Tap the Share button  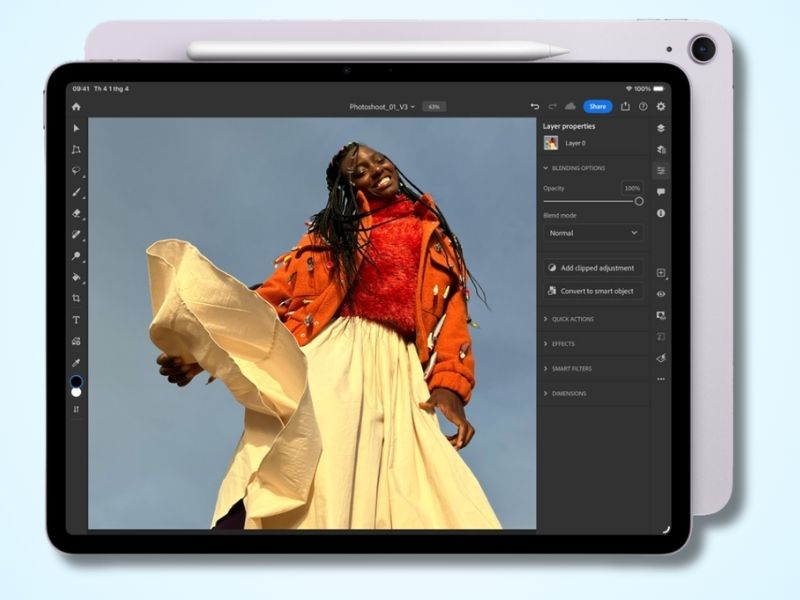[x=598, y=105]
